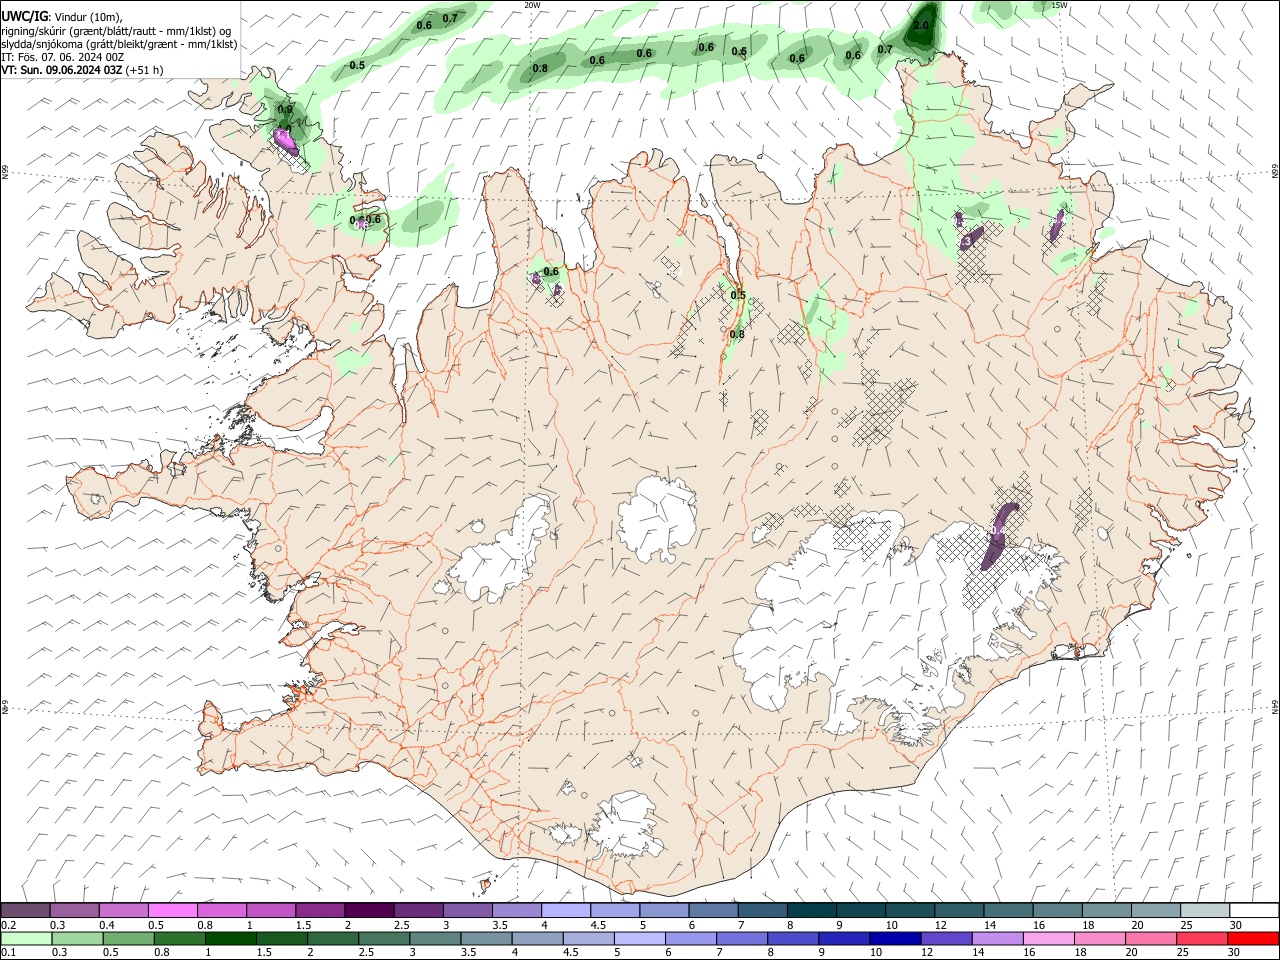Pick the darkest green rain legend swatch
1280x960 pixels.
[231, 938]
